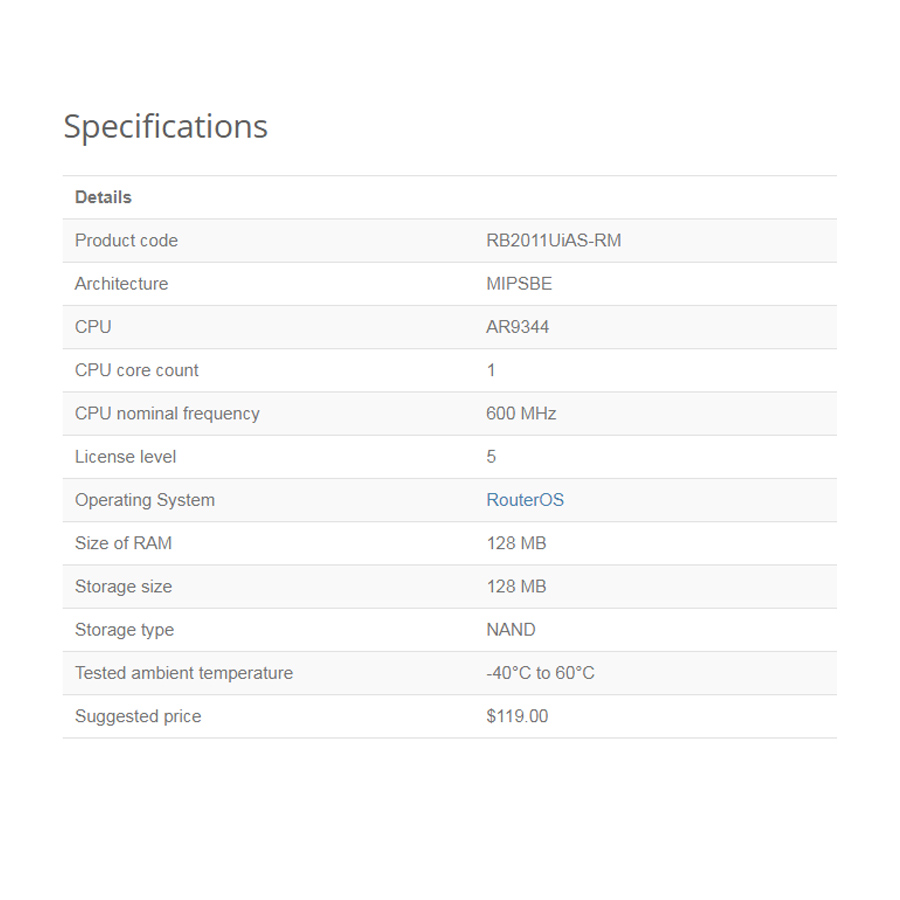Click the CPU nominal frequency label
Viewport: 900px width, 900px height.
pyautogui.click(x=167, y=413)
